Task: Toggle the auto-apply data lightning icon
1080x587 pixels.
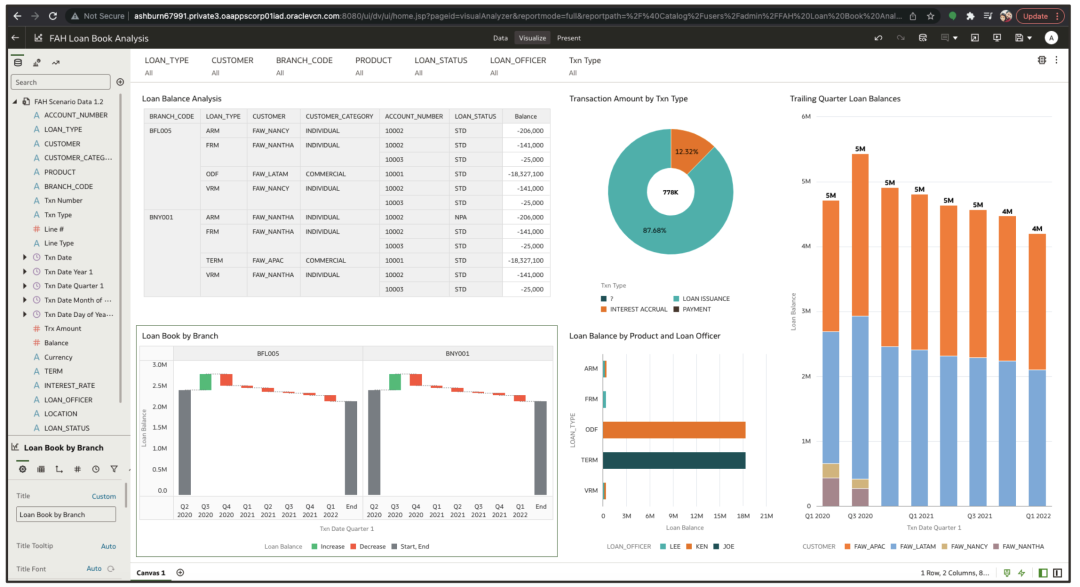Action: [x=1021, y=573]
